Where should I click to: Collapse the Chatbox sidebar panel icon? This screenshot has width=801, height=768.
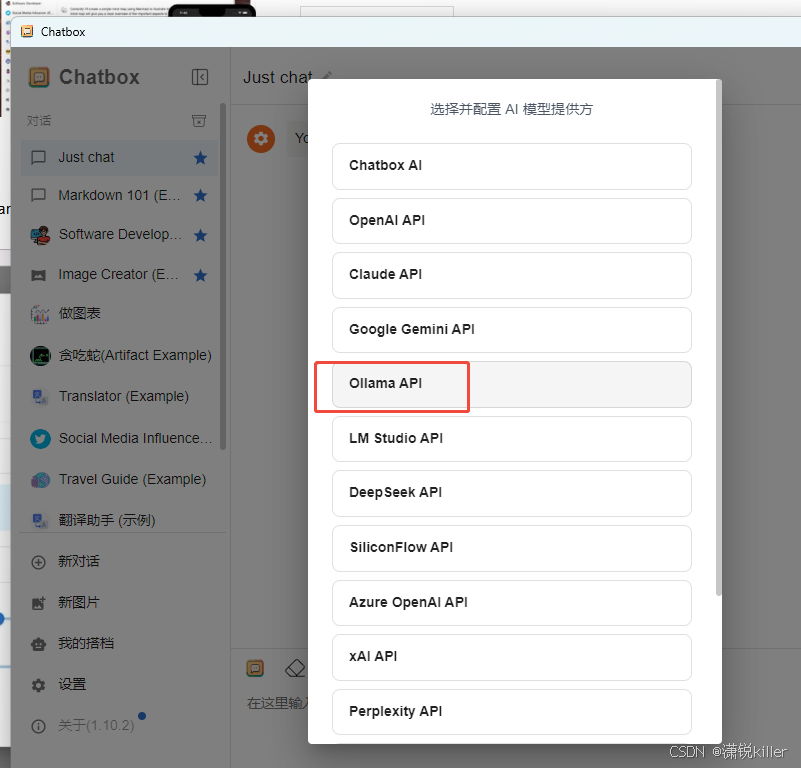(200, 77)
